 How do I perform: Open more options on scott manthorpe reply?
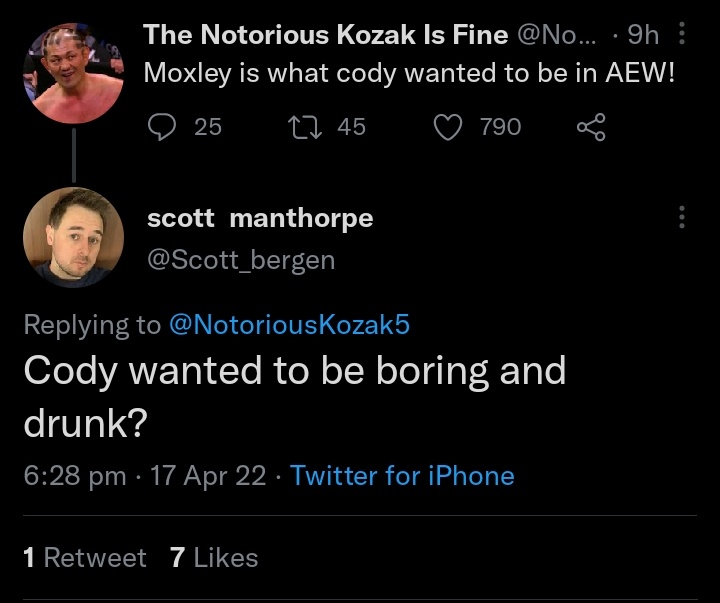pos(682,217)
